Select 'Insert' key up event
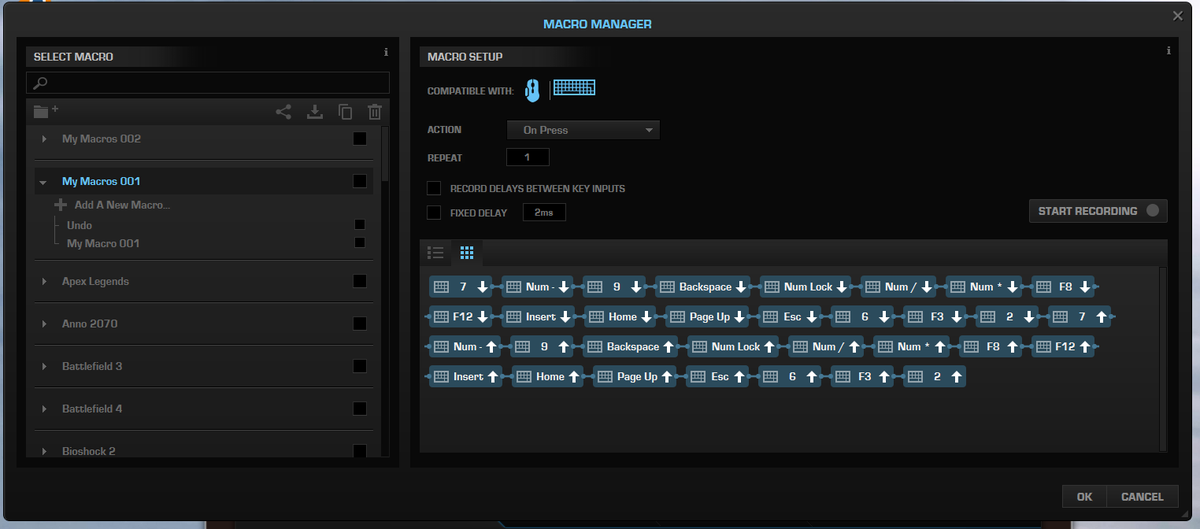 click(x=466, y=377)
